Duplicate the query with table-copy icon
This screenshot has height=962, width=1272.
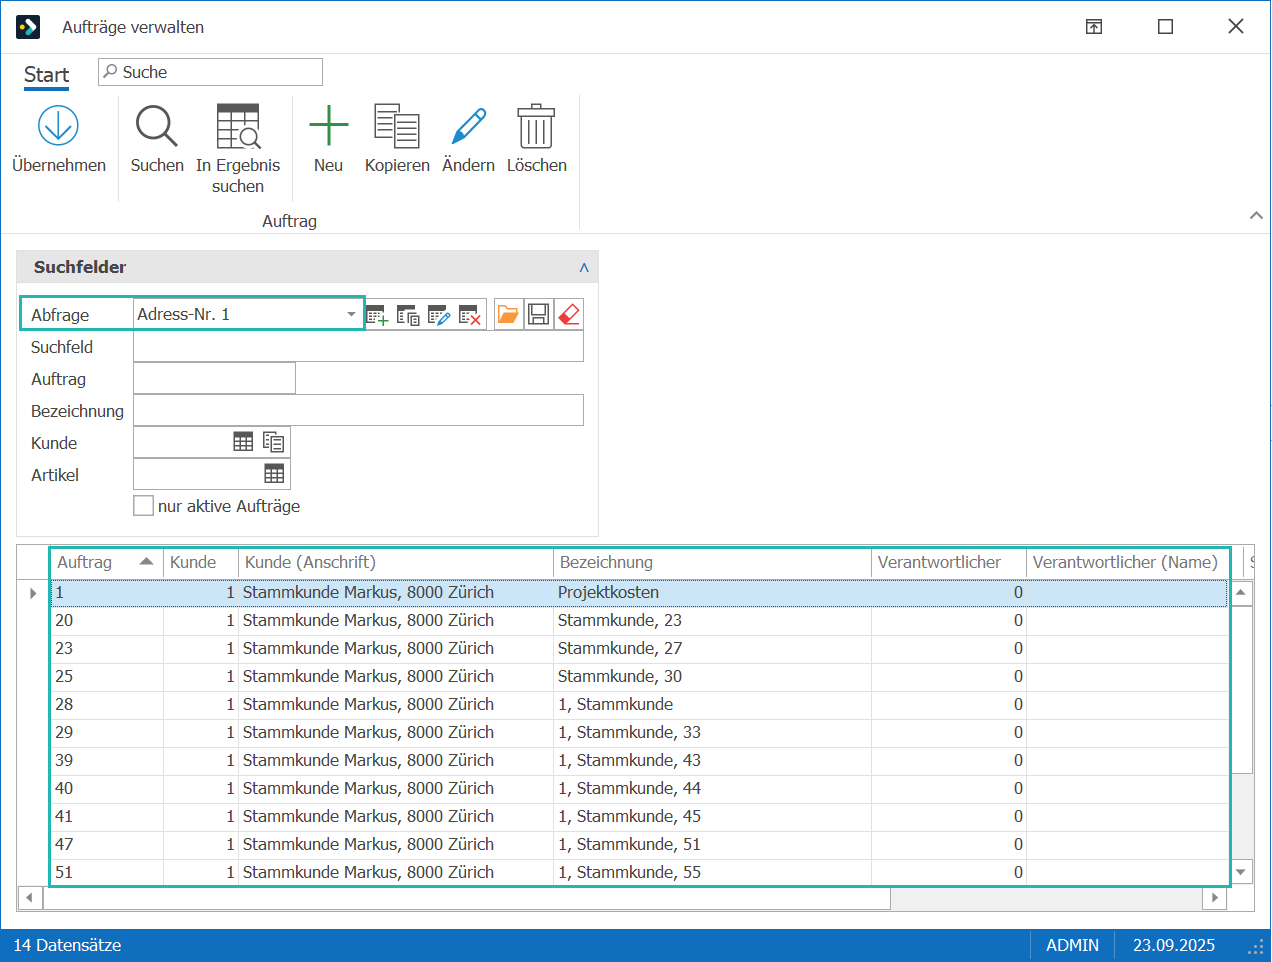(408, 315)
